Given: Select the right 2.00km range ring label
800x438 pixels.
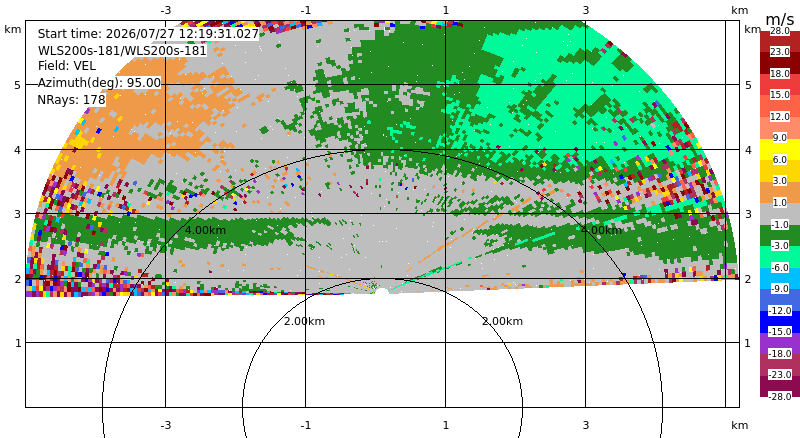Looking at the screenshot, I should 503,321.
